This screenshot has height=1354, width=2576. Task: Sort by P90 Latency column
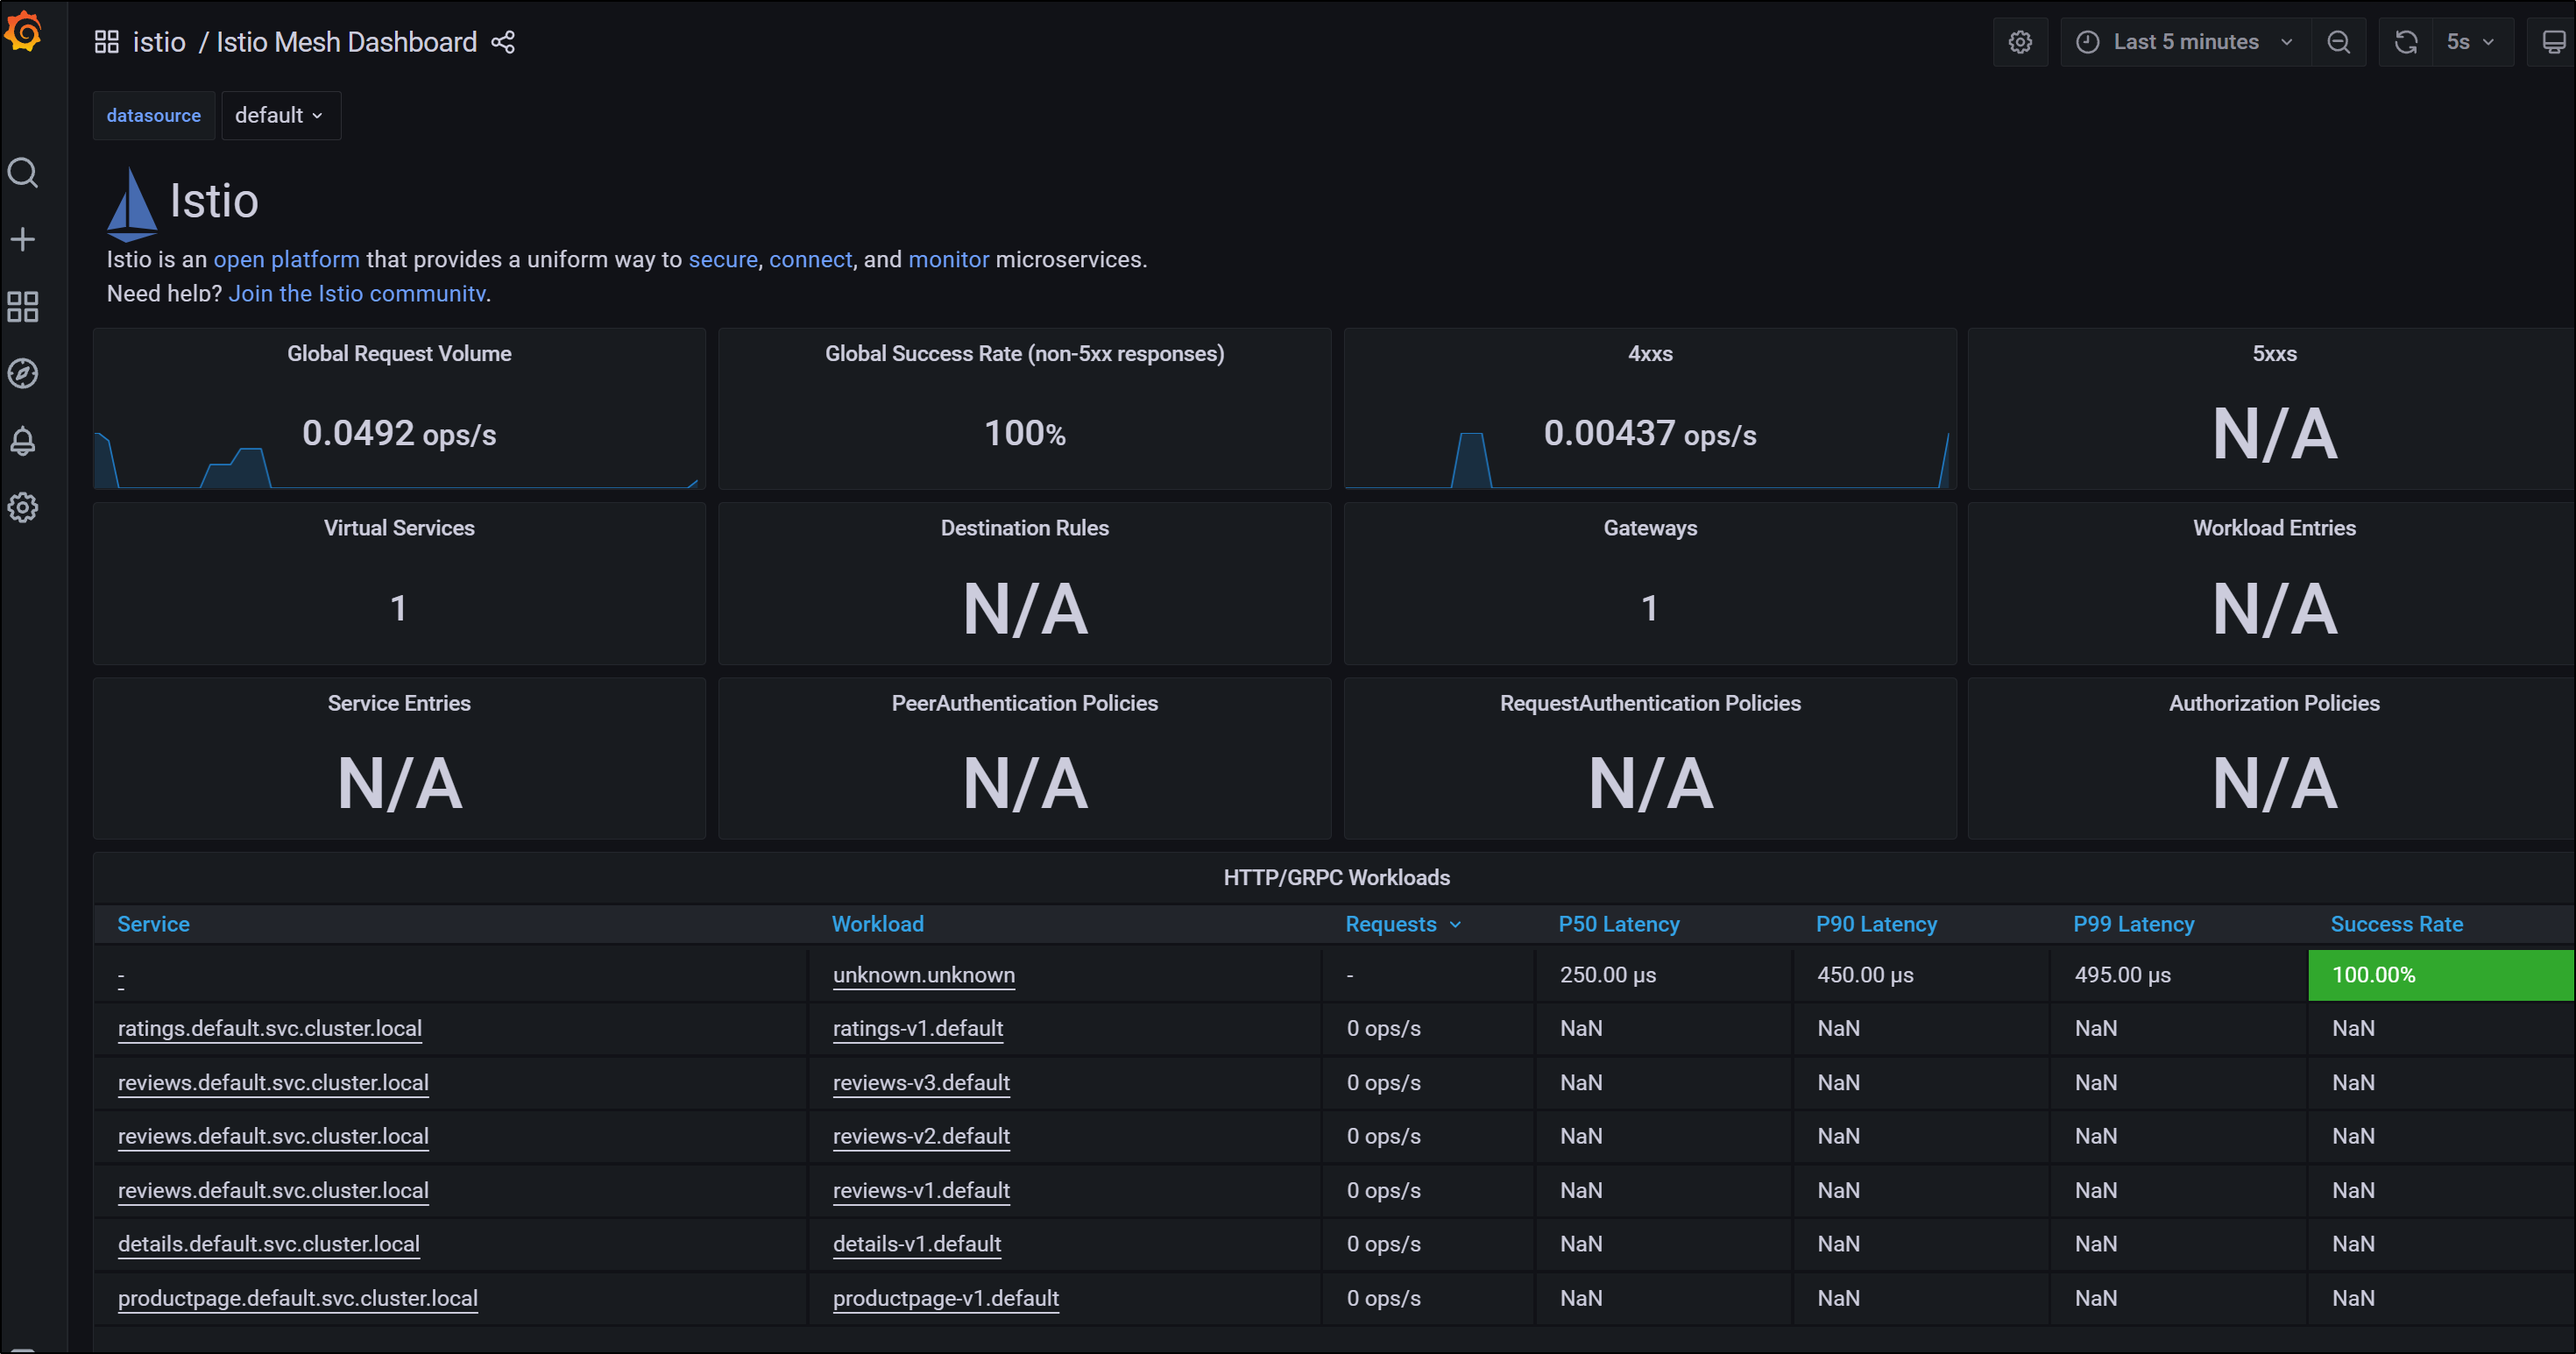[1876, 924]
